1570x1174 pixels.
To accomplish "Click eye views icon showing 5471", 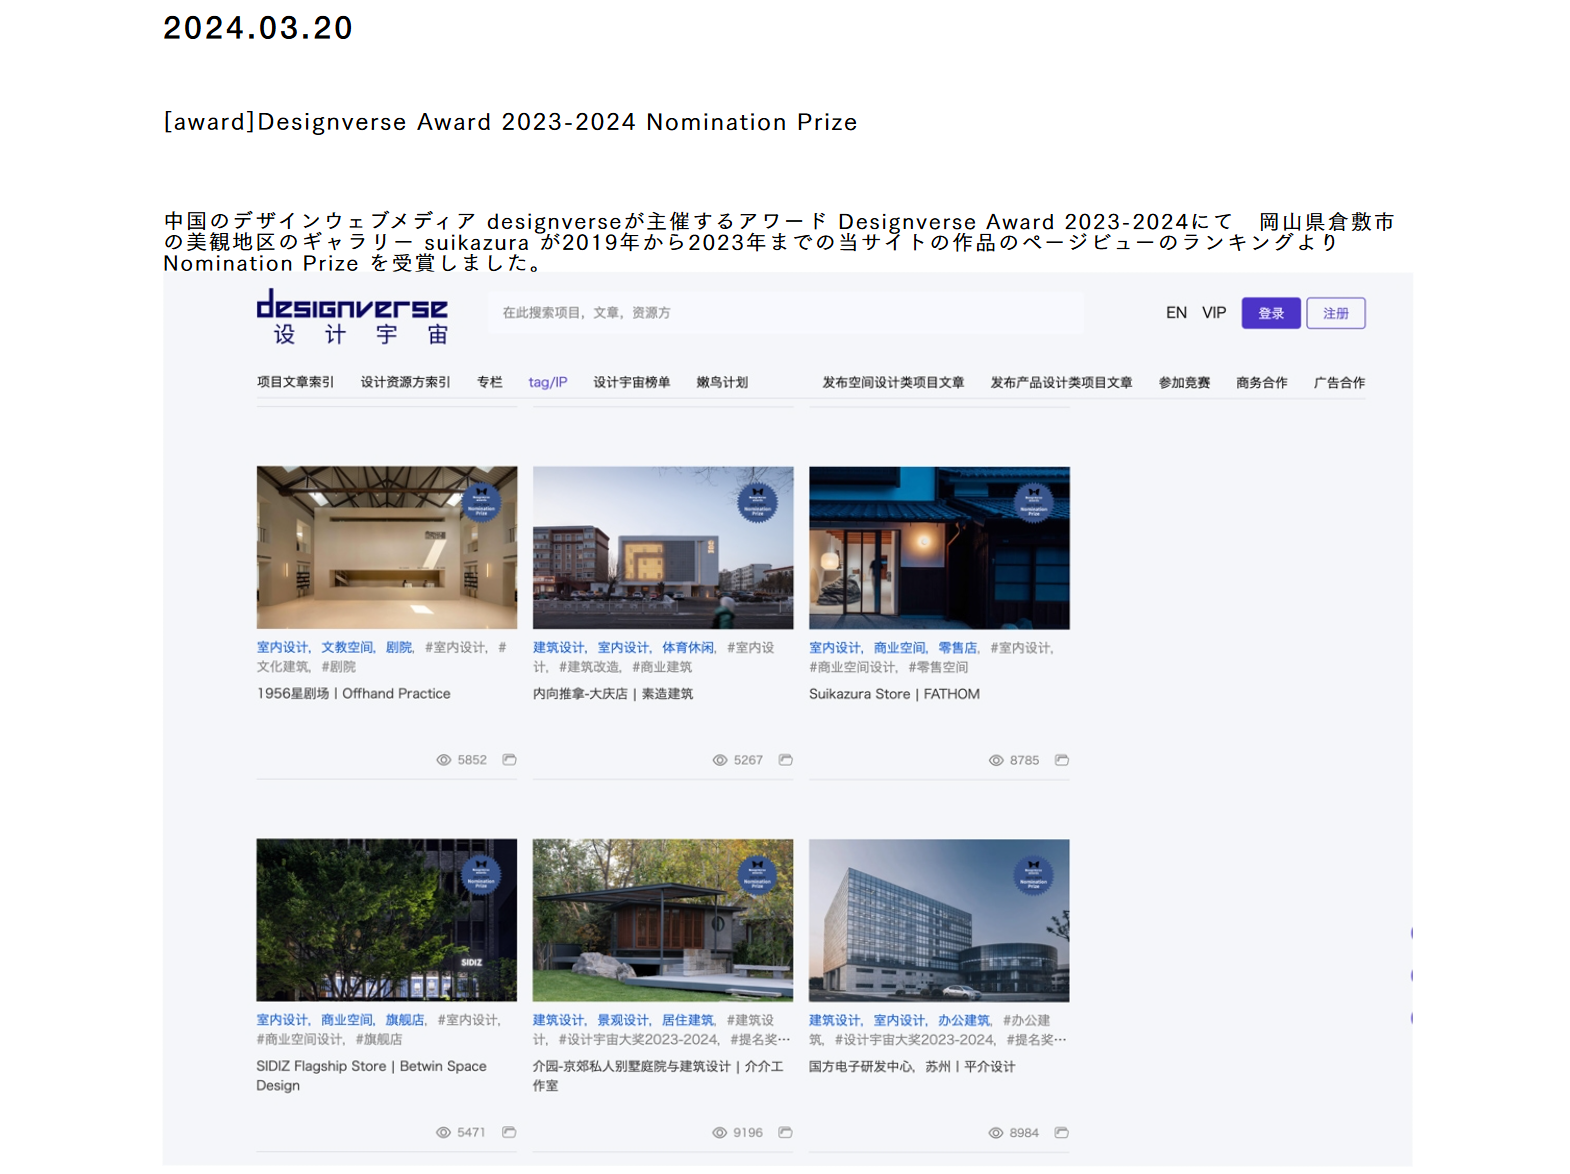I will pyautogui.click(x=444, y=1132).
